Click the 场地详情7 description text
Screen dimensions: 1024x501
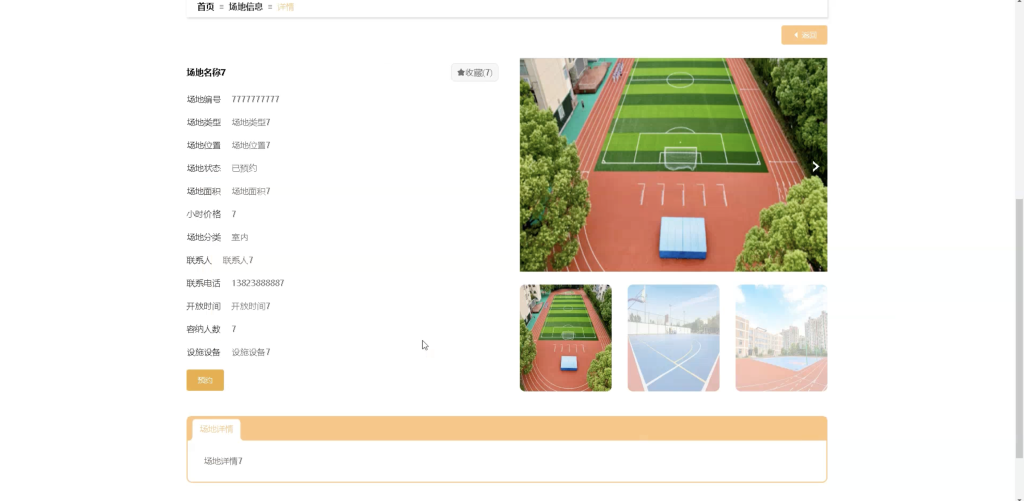pyautogui.click(x=223, y=461)
